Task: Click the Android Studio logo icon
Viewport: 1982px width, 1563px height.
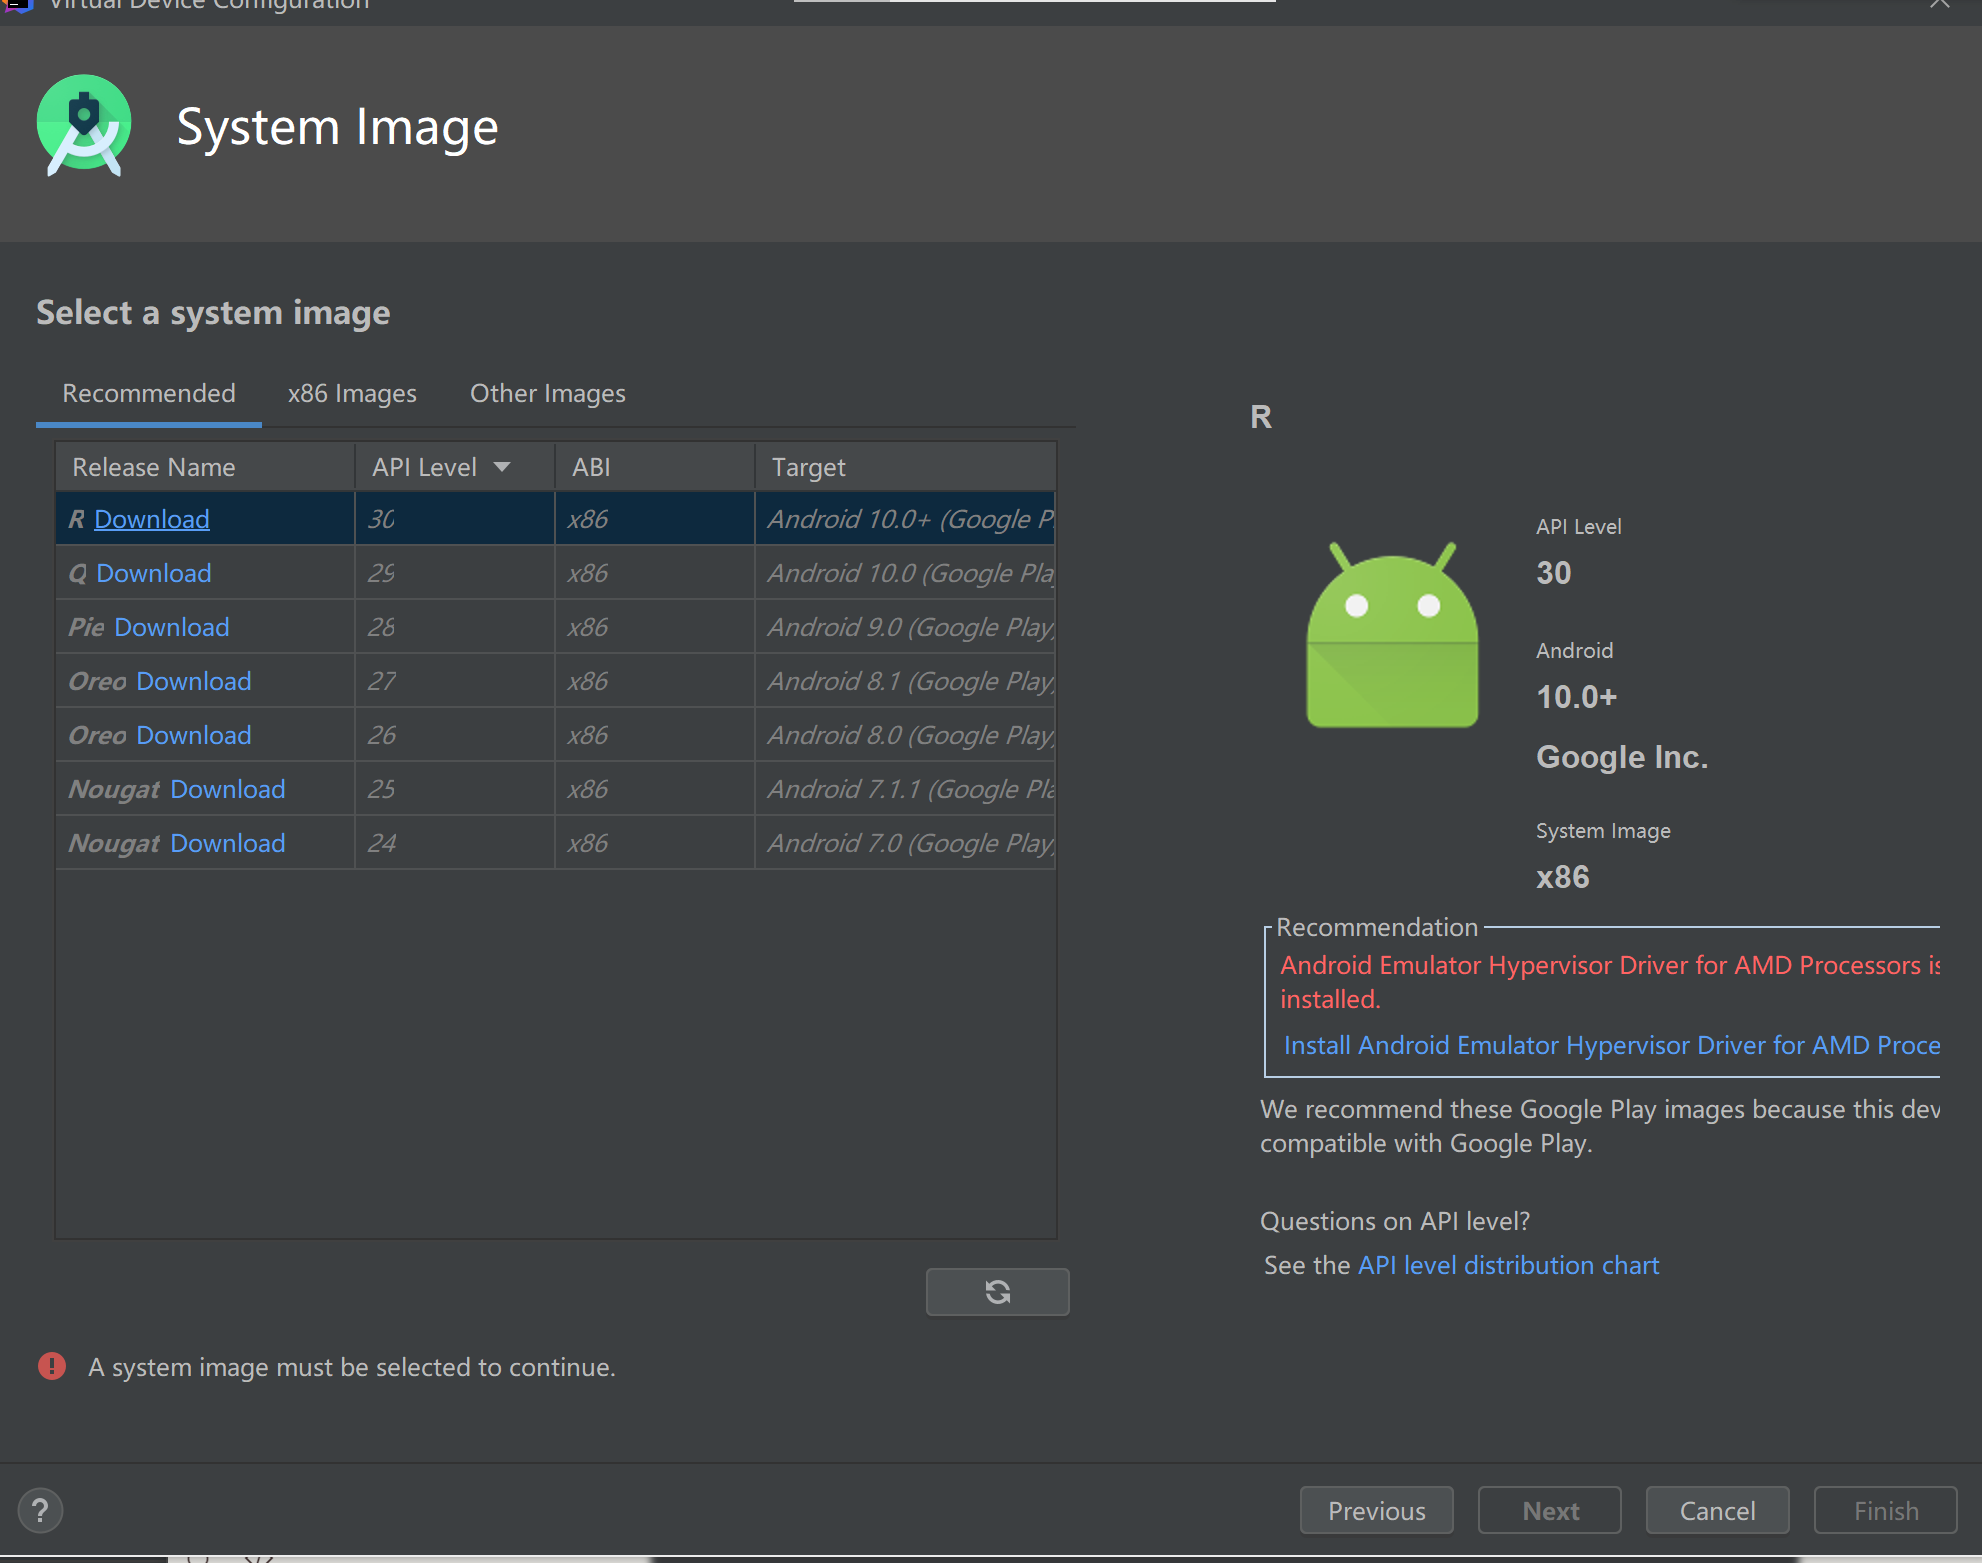Action: point(84,126)
